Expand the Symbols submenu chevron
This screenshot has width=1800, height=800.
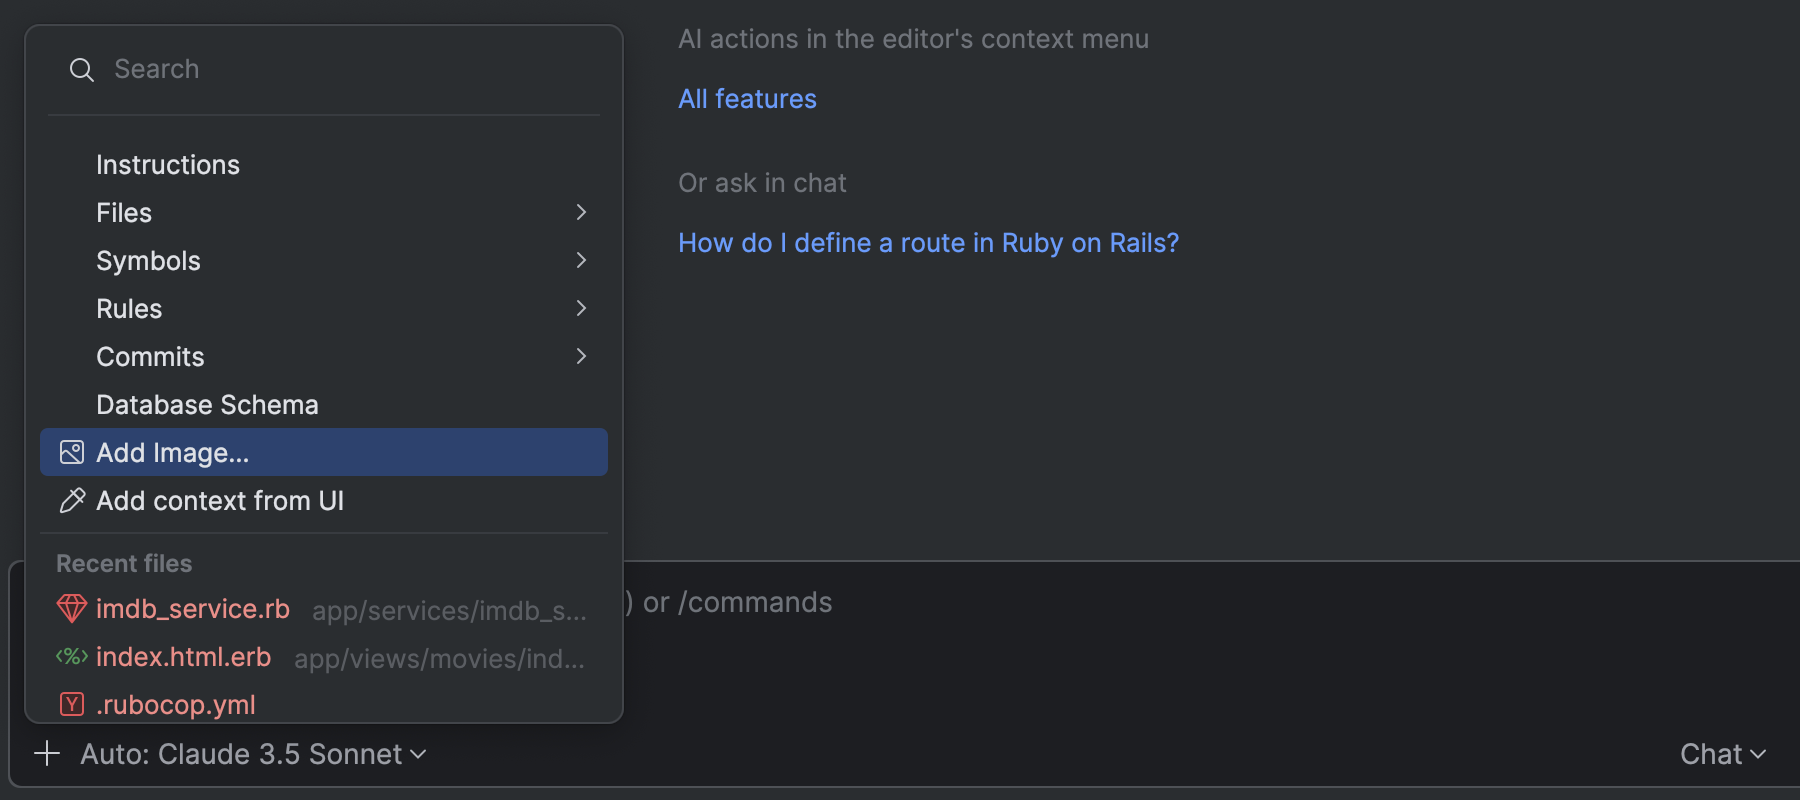(x=581, y=261)
